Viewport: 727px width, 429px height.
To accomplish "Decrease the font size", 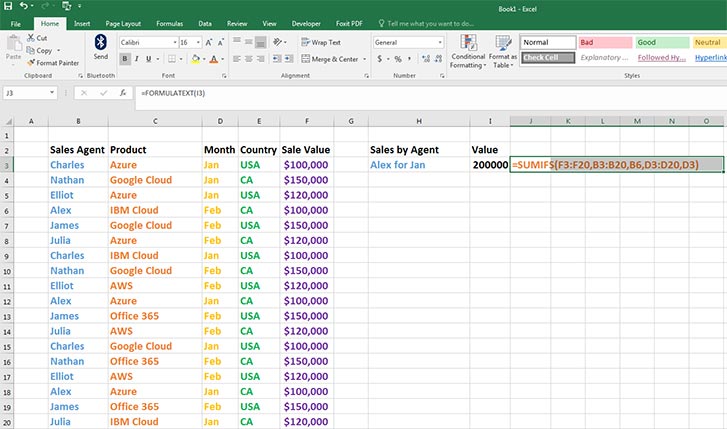I will click(x=221, y=42).
